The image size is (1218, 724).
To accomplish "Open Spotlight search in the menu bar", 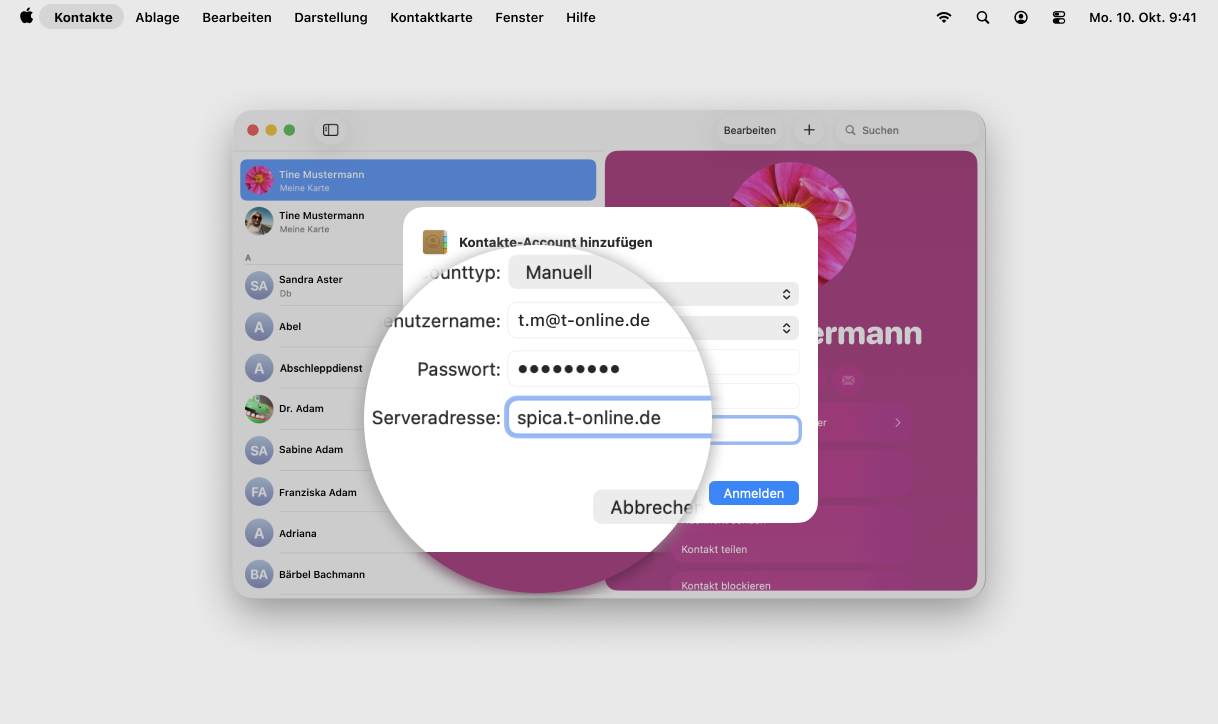I will pos(983,17).
